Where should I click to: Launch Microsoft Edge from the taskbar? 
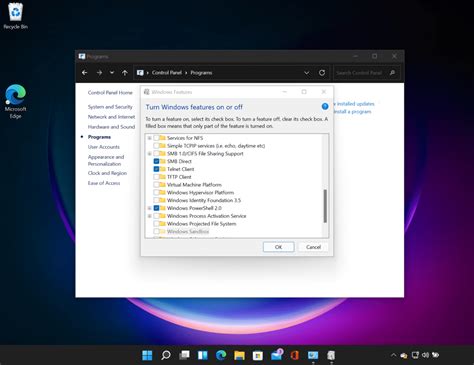[x=221, y=355]
